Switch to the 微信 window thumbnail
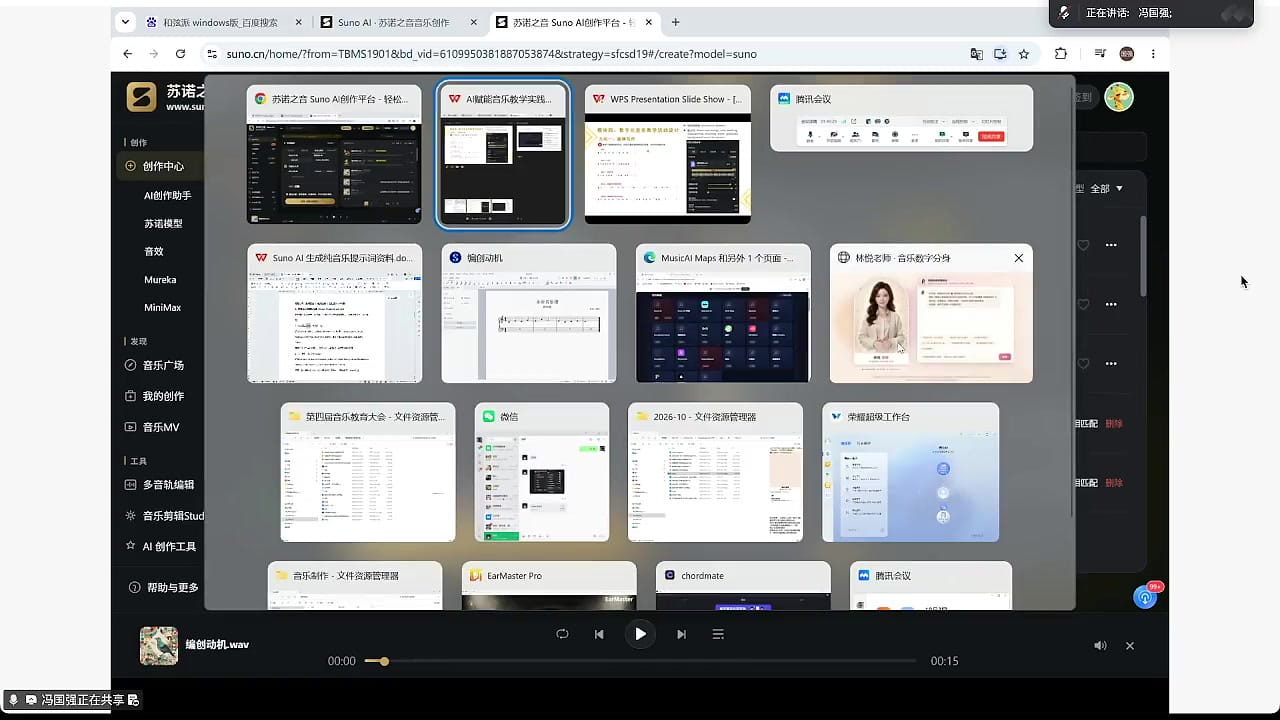This screenshot has width=1280, height=720. [x=542, y=472]
